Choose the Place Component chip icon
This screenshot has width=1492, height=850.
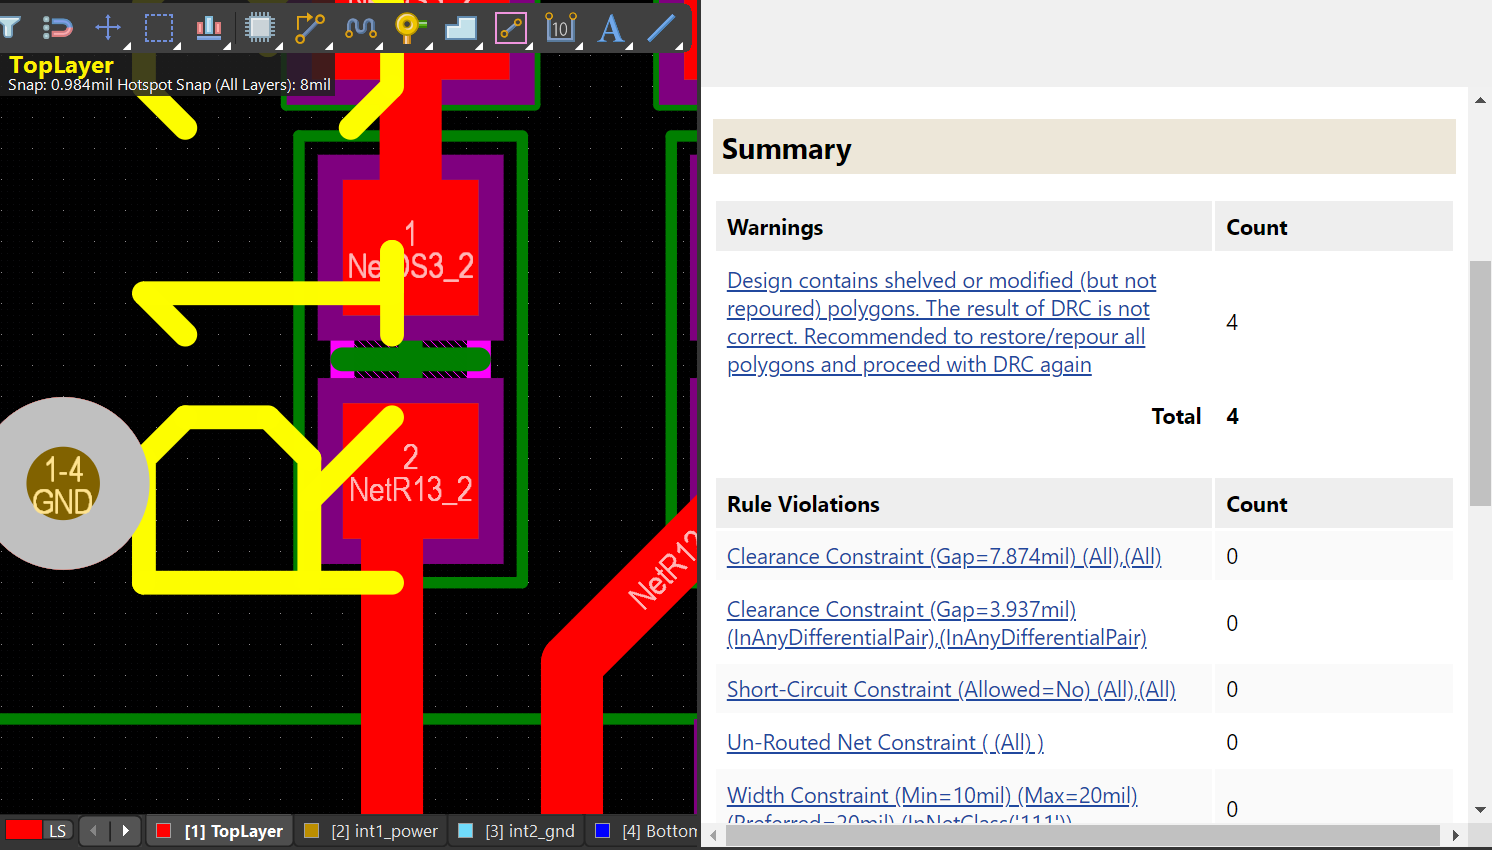coord(260,27)
